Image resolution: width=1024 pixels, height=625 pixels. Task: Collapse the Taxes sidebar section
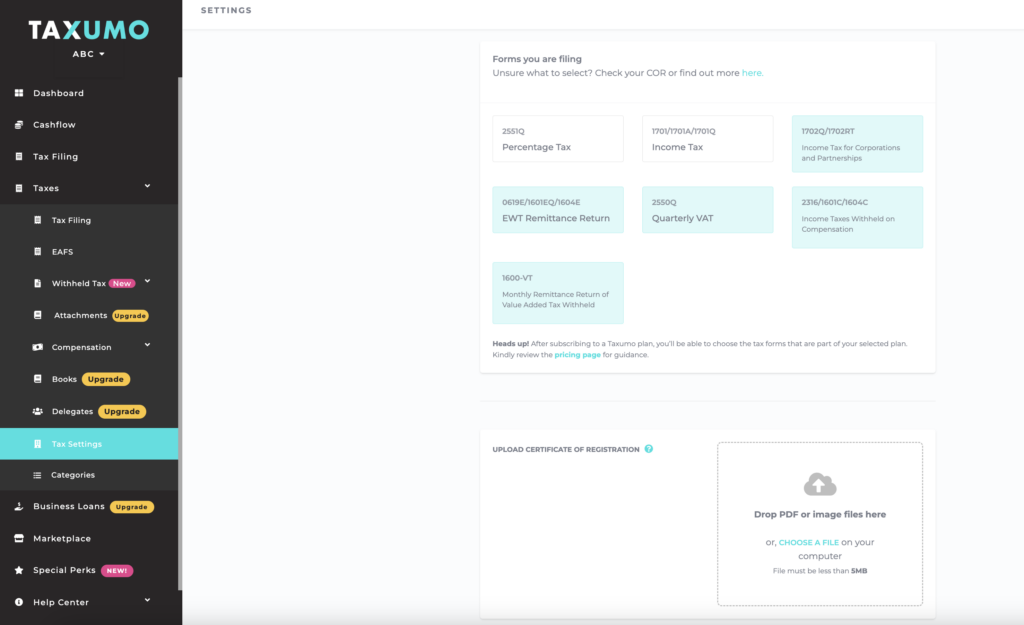click(147, 187)
